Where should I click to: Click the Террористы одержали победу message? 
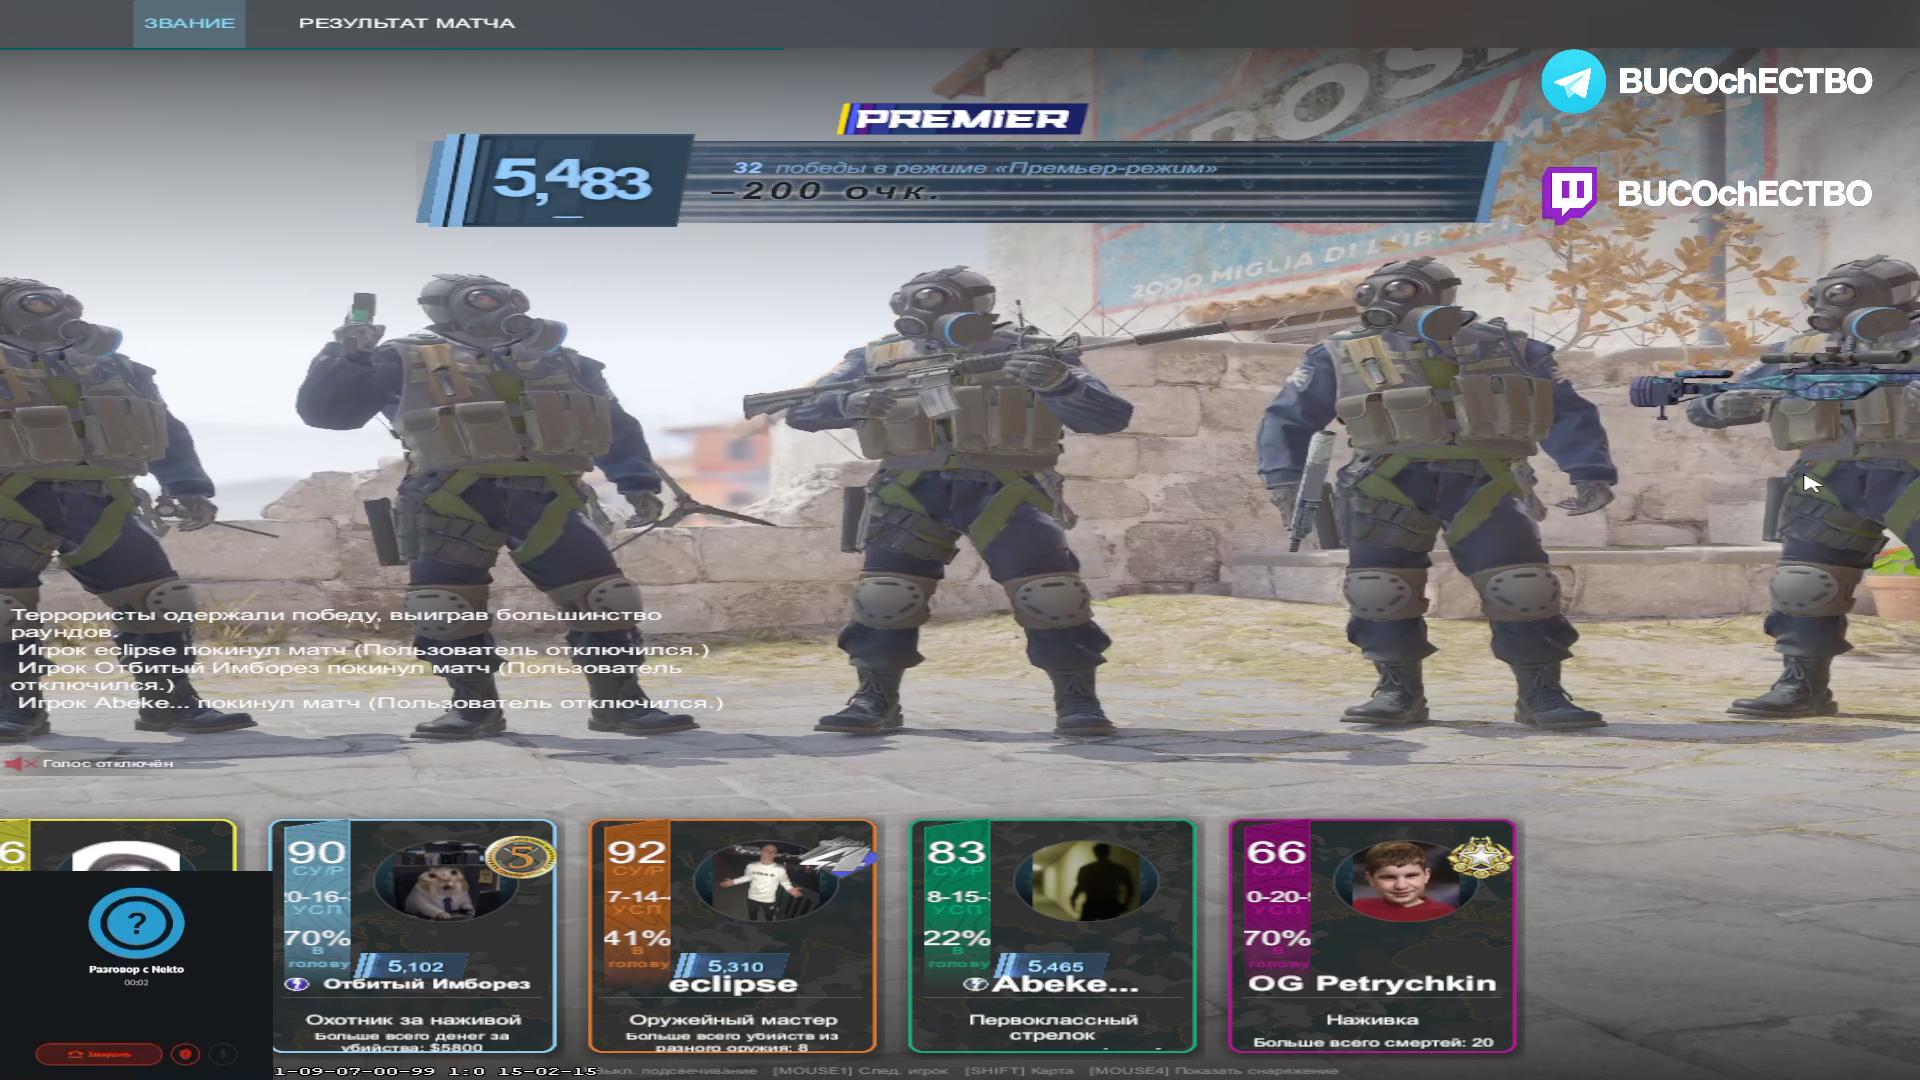pos(336,623)
